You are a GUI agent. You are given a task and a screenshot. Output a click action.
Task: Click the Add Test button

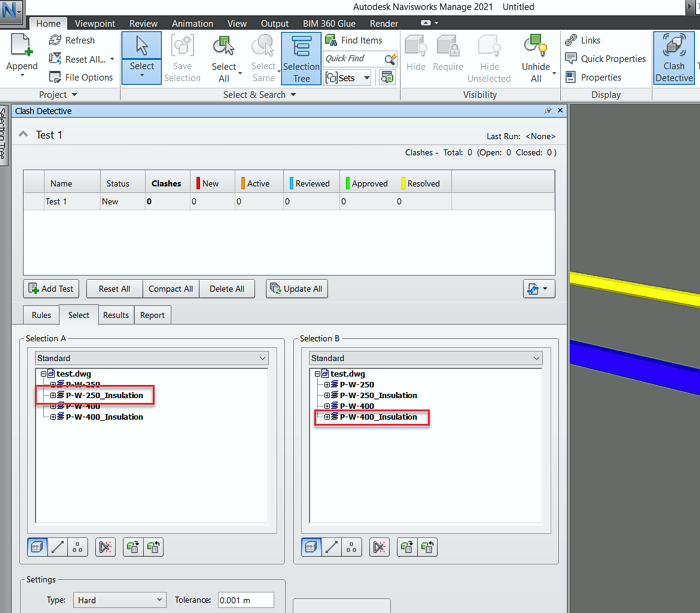[x=52, y=289]
